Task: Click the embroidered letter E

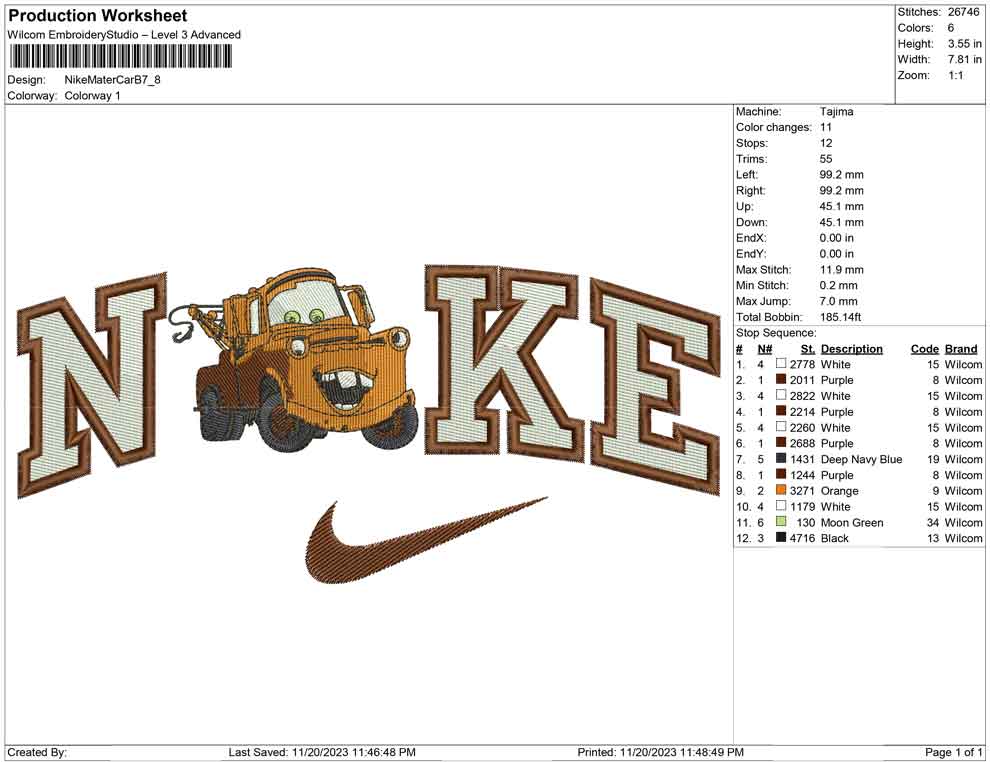Action: [x=657, y=388]
